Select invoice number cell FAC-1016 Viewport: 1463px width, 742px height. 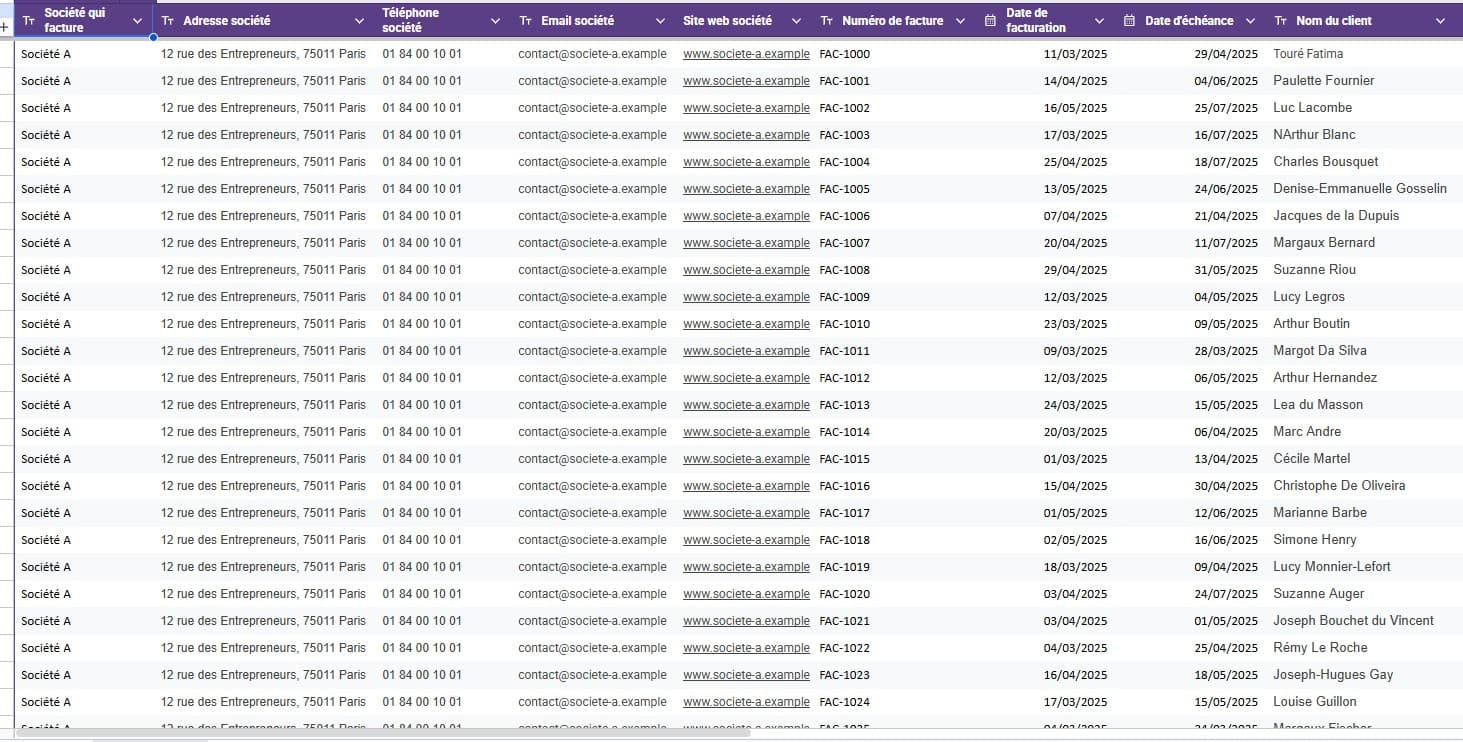[x=844, y=486]
